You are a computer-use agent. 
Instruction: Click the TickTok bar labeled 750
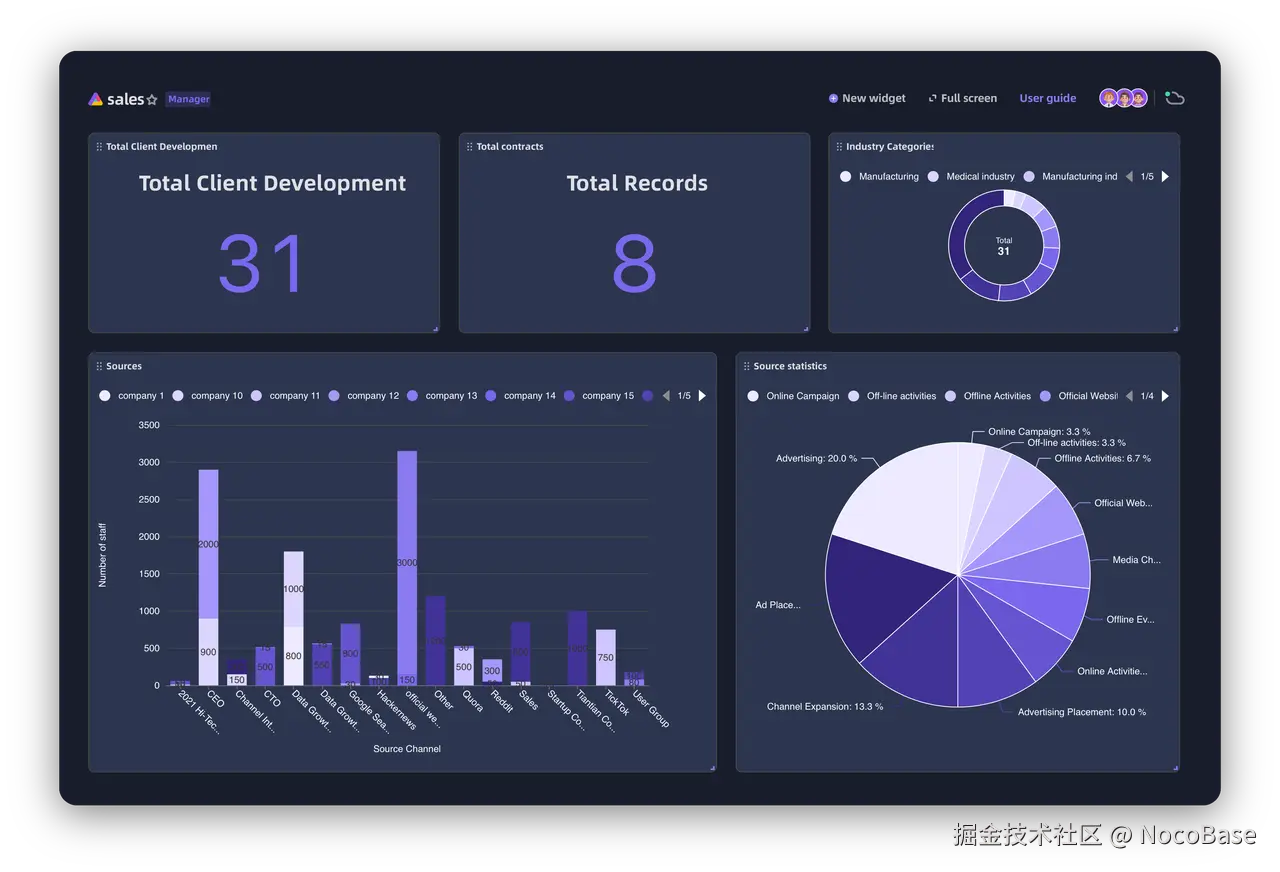point(605,657)
